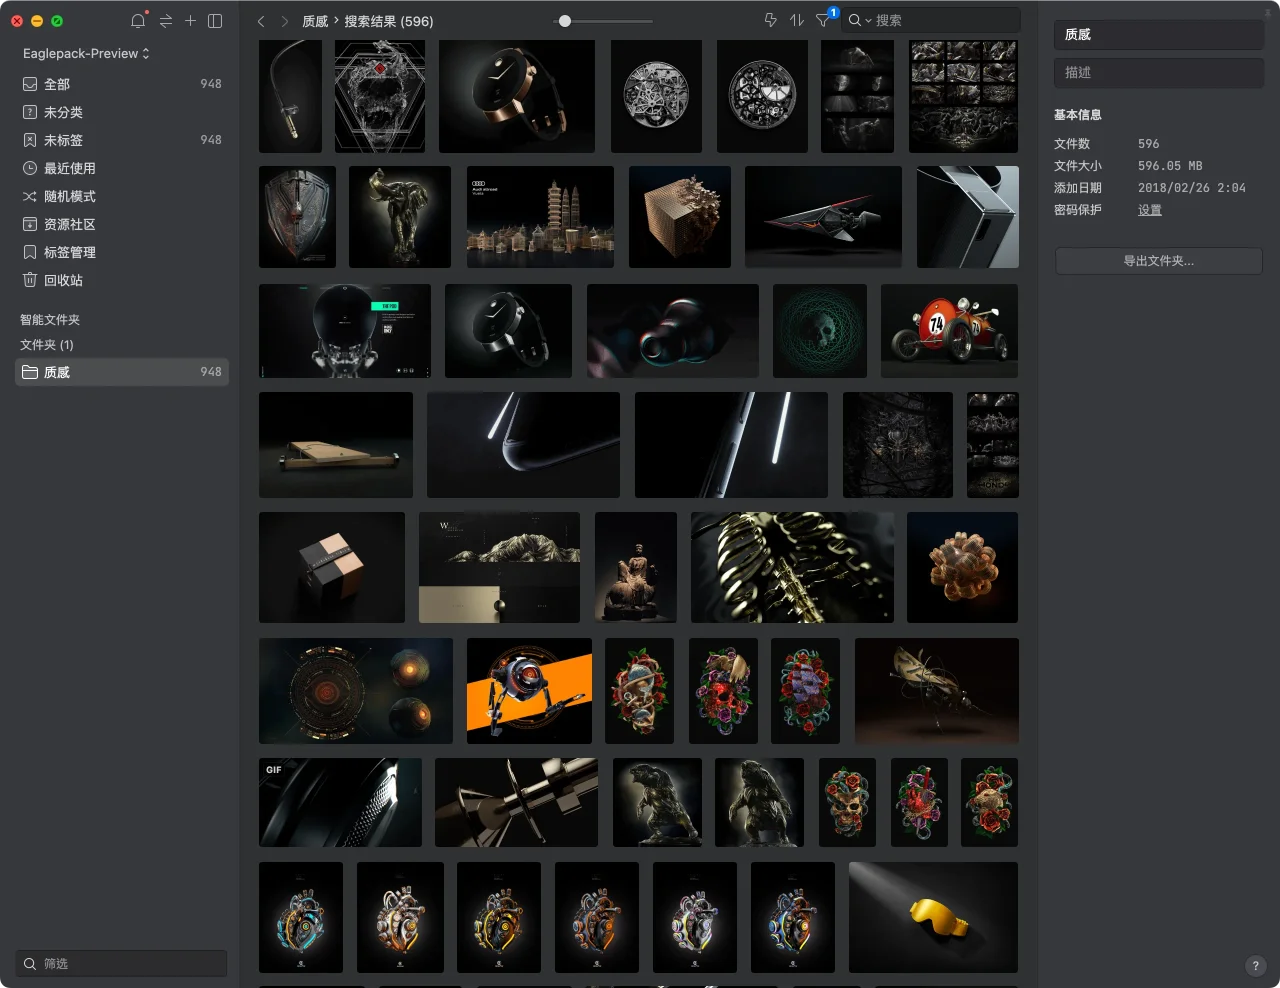
Task: Open 最近使用 in the sidebar
Action: 122,168
